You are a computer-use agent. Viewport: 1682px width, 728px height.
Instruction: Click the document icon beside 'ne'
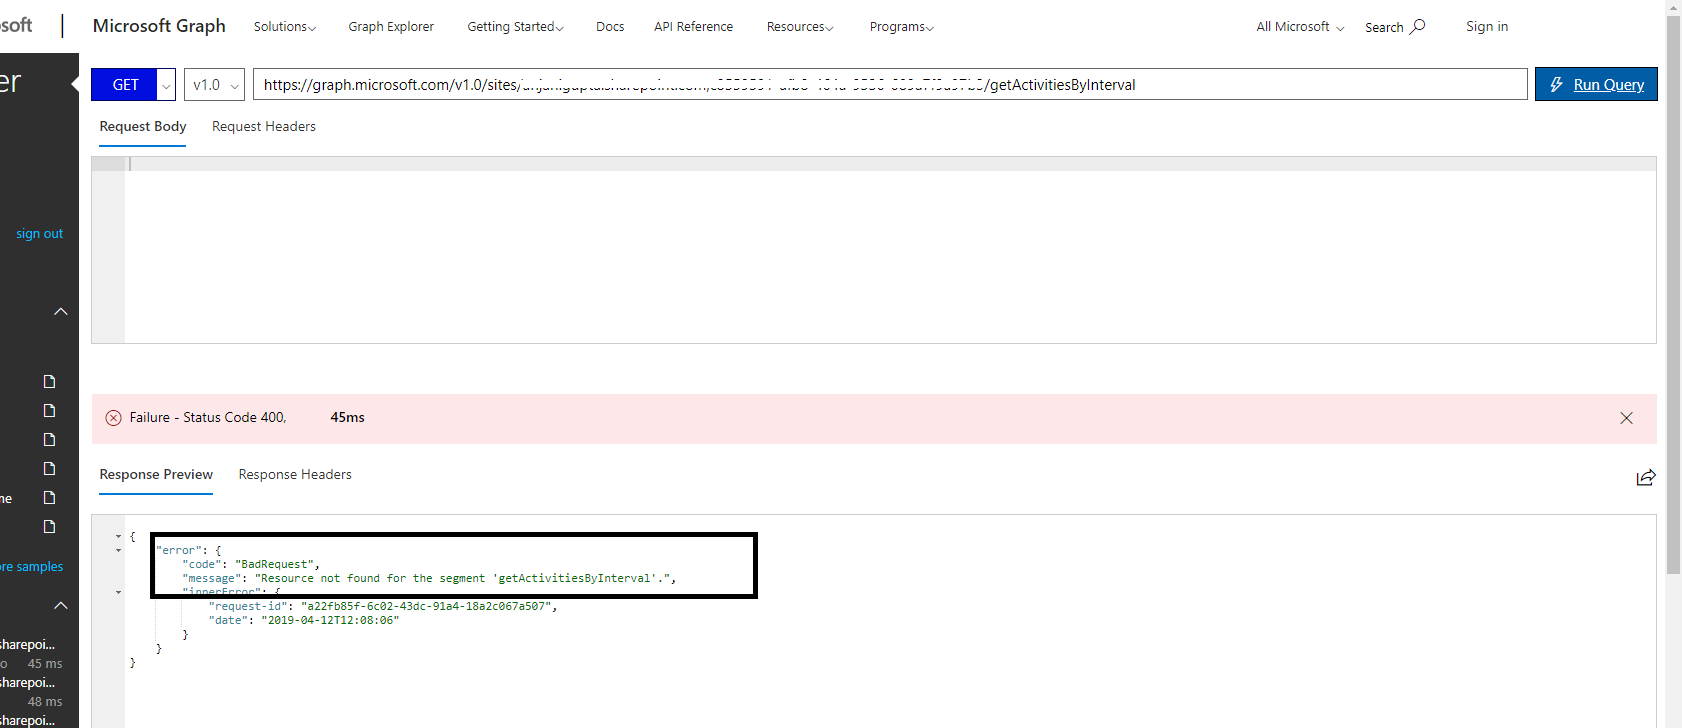tap(49, 497)
